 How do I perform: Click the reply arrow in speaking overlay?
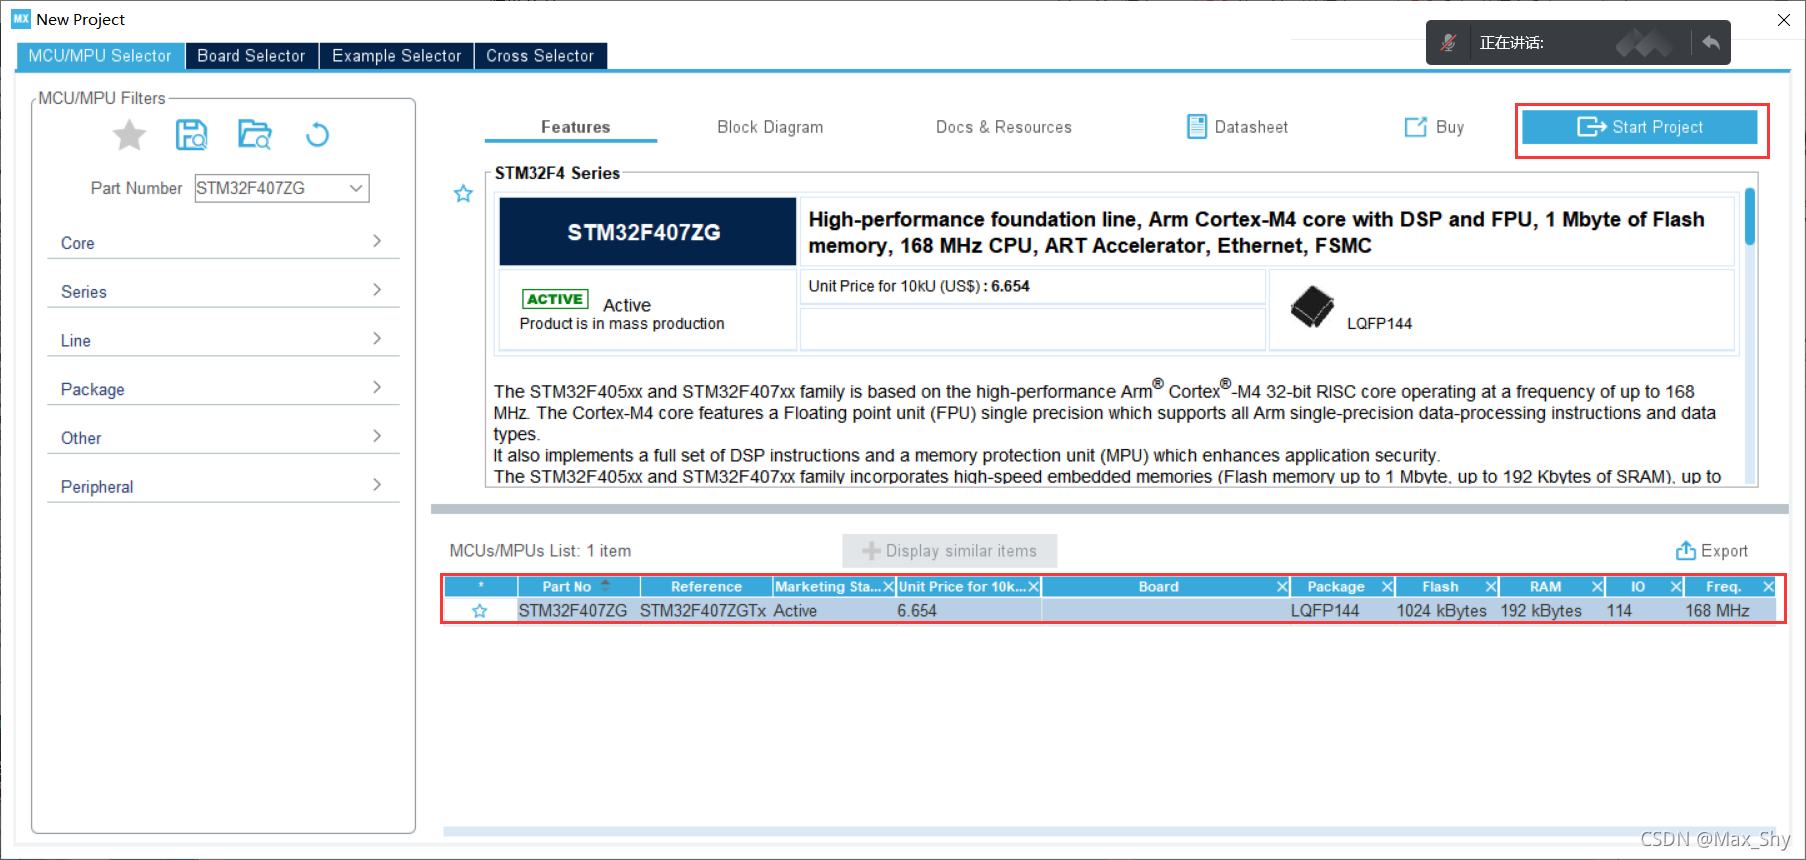click(1711, 43)
